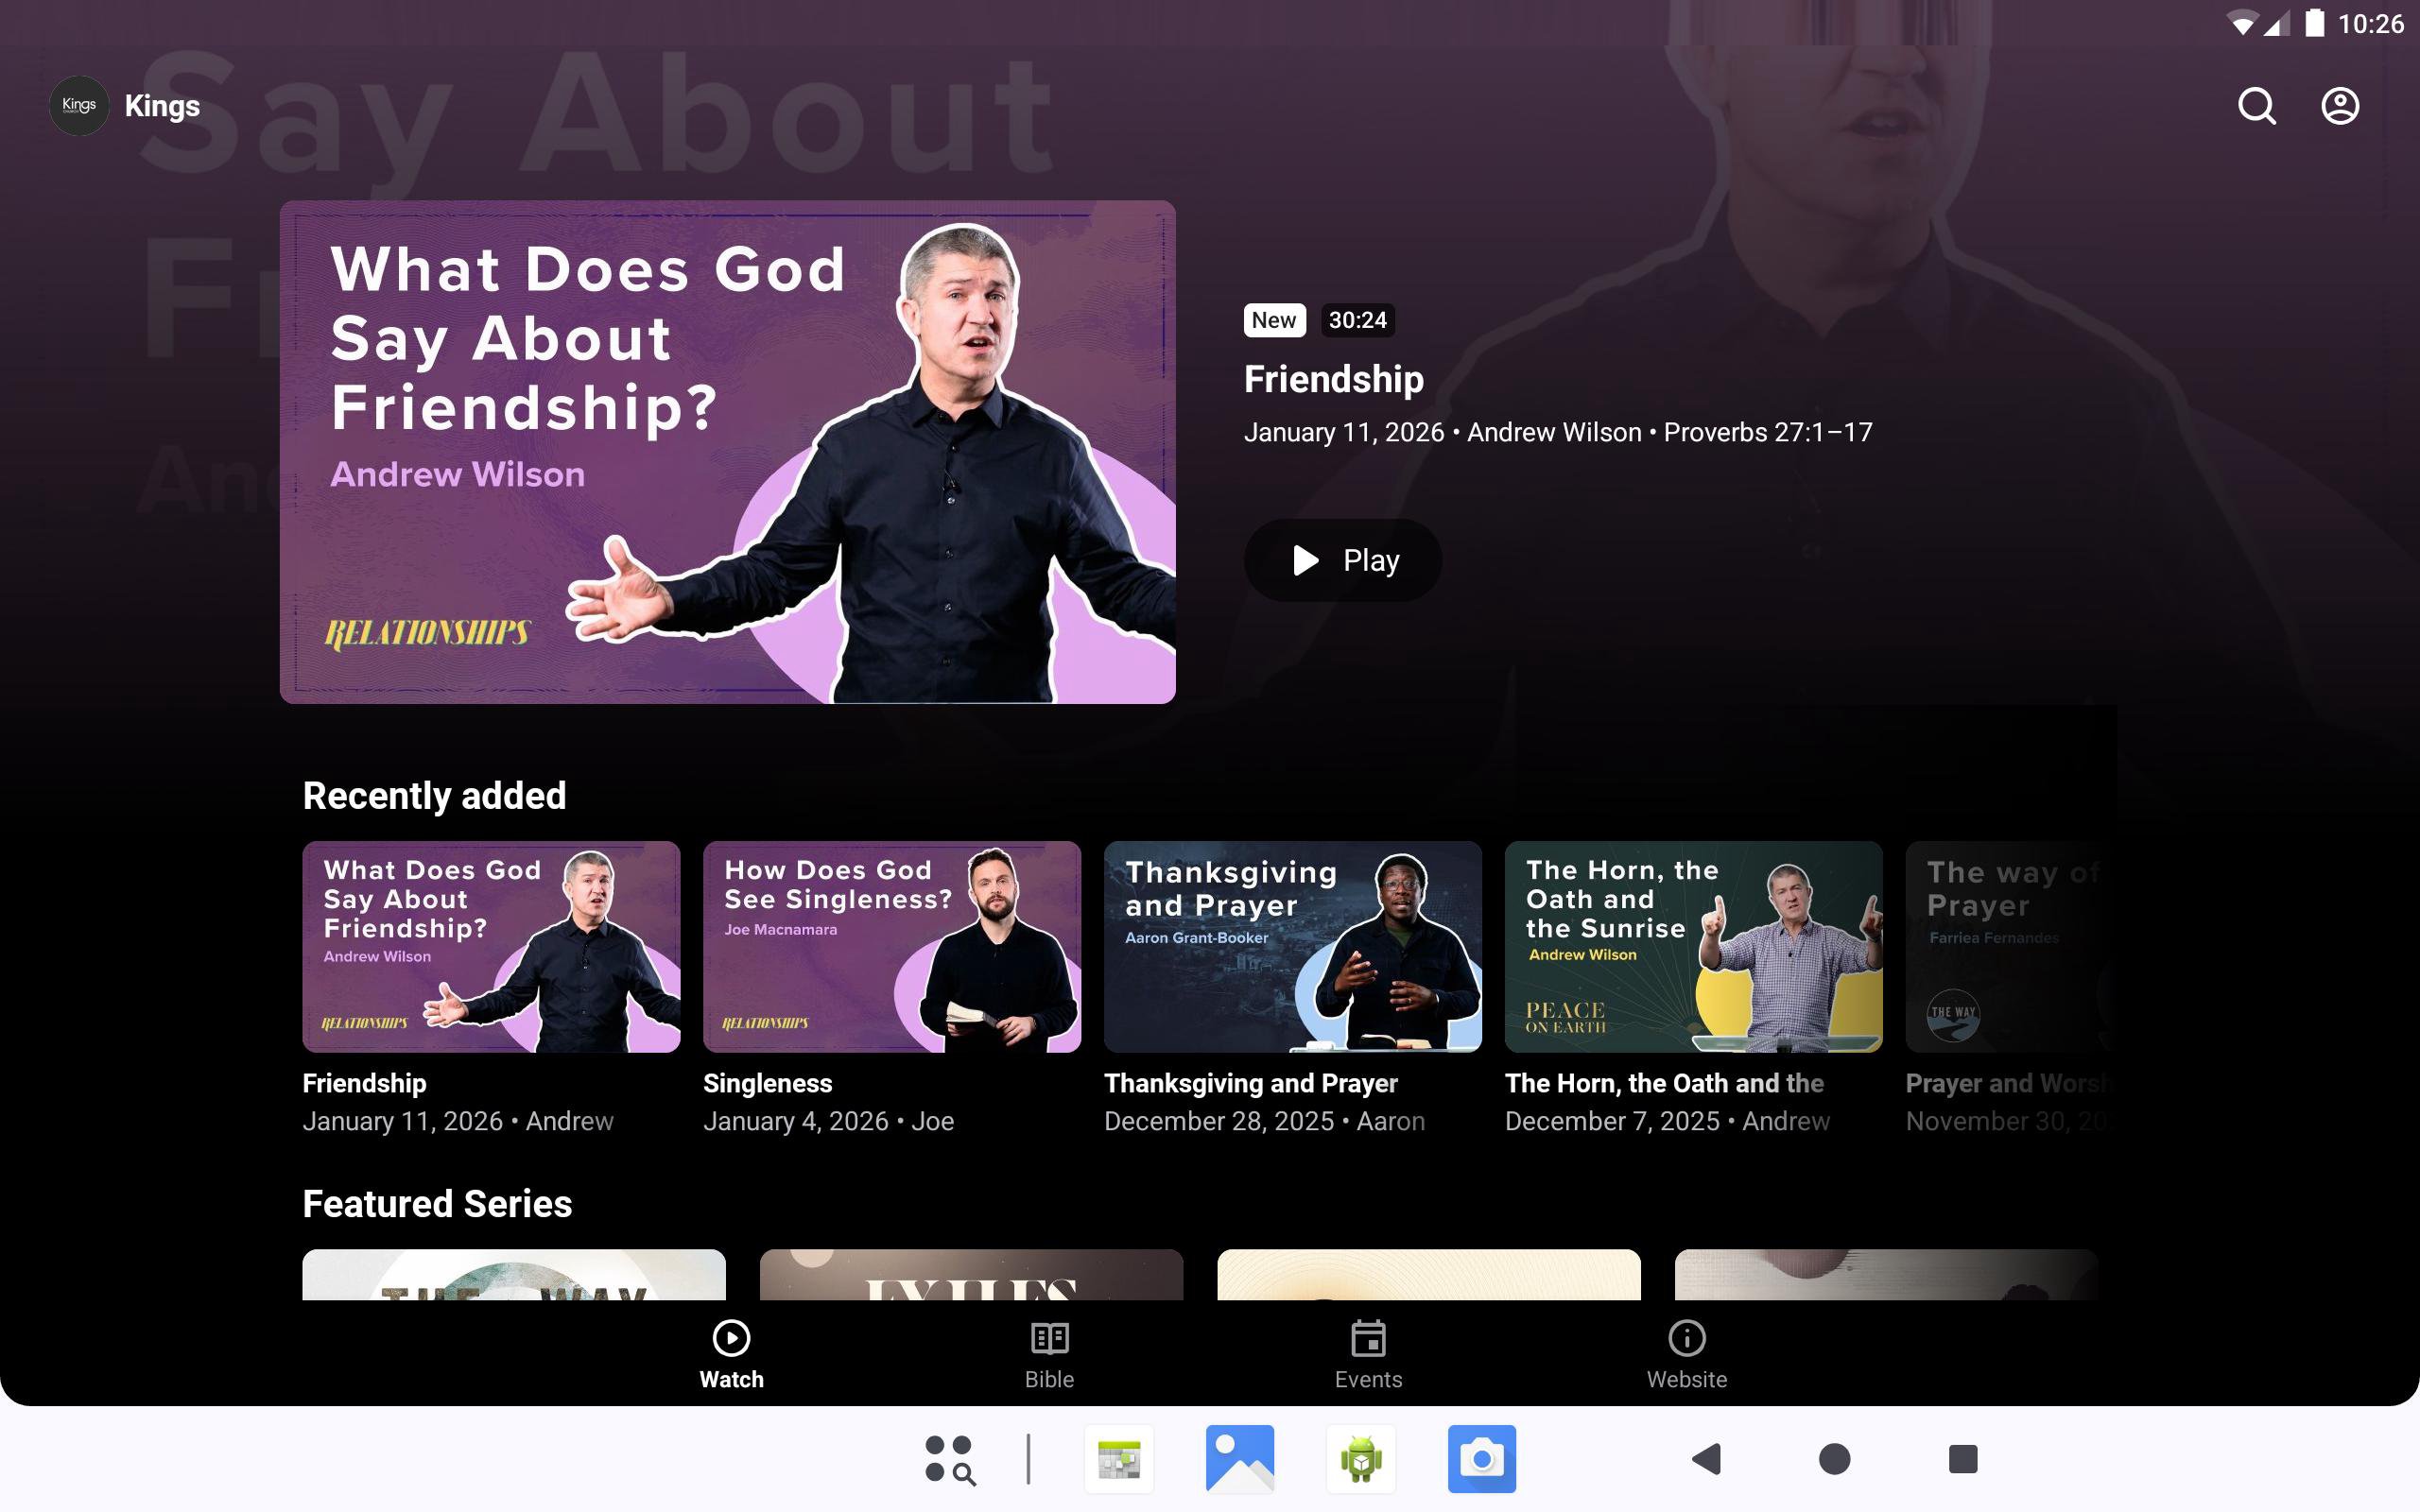Open the Thanksgiving and Prayer thumbnail
Viewport: 2420px width, 1512px height.
1292,946
